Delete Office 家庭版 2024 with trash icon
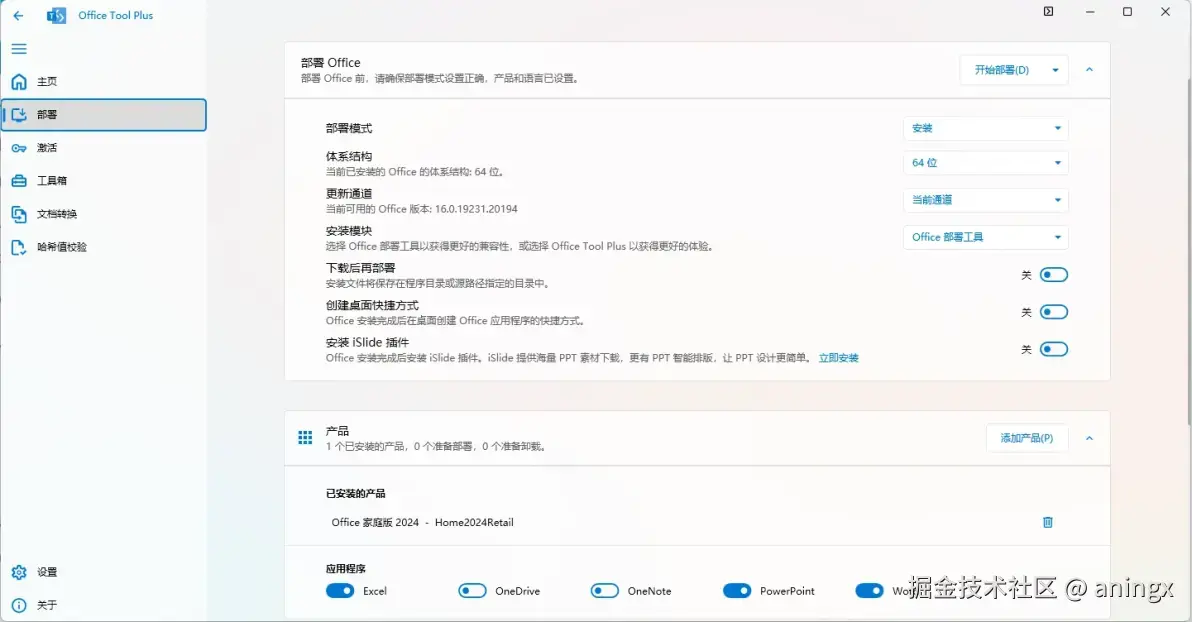This screenshot has height=622, width=1192. [x=1048, y=522]
